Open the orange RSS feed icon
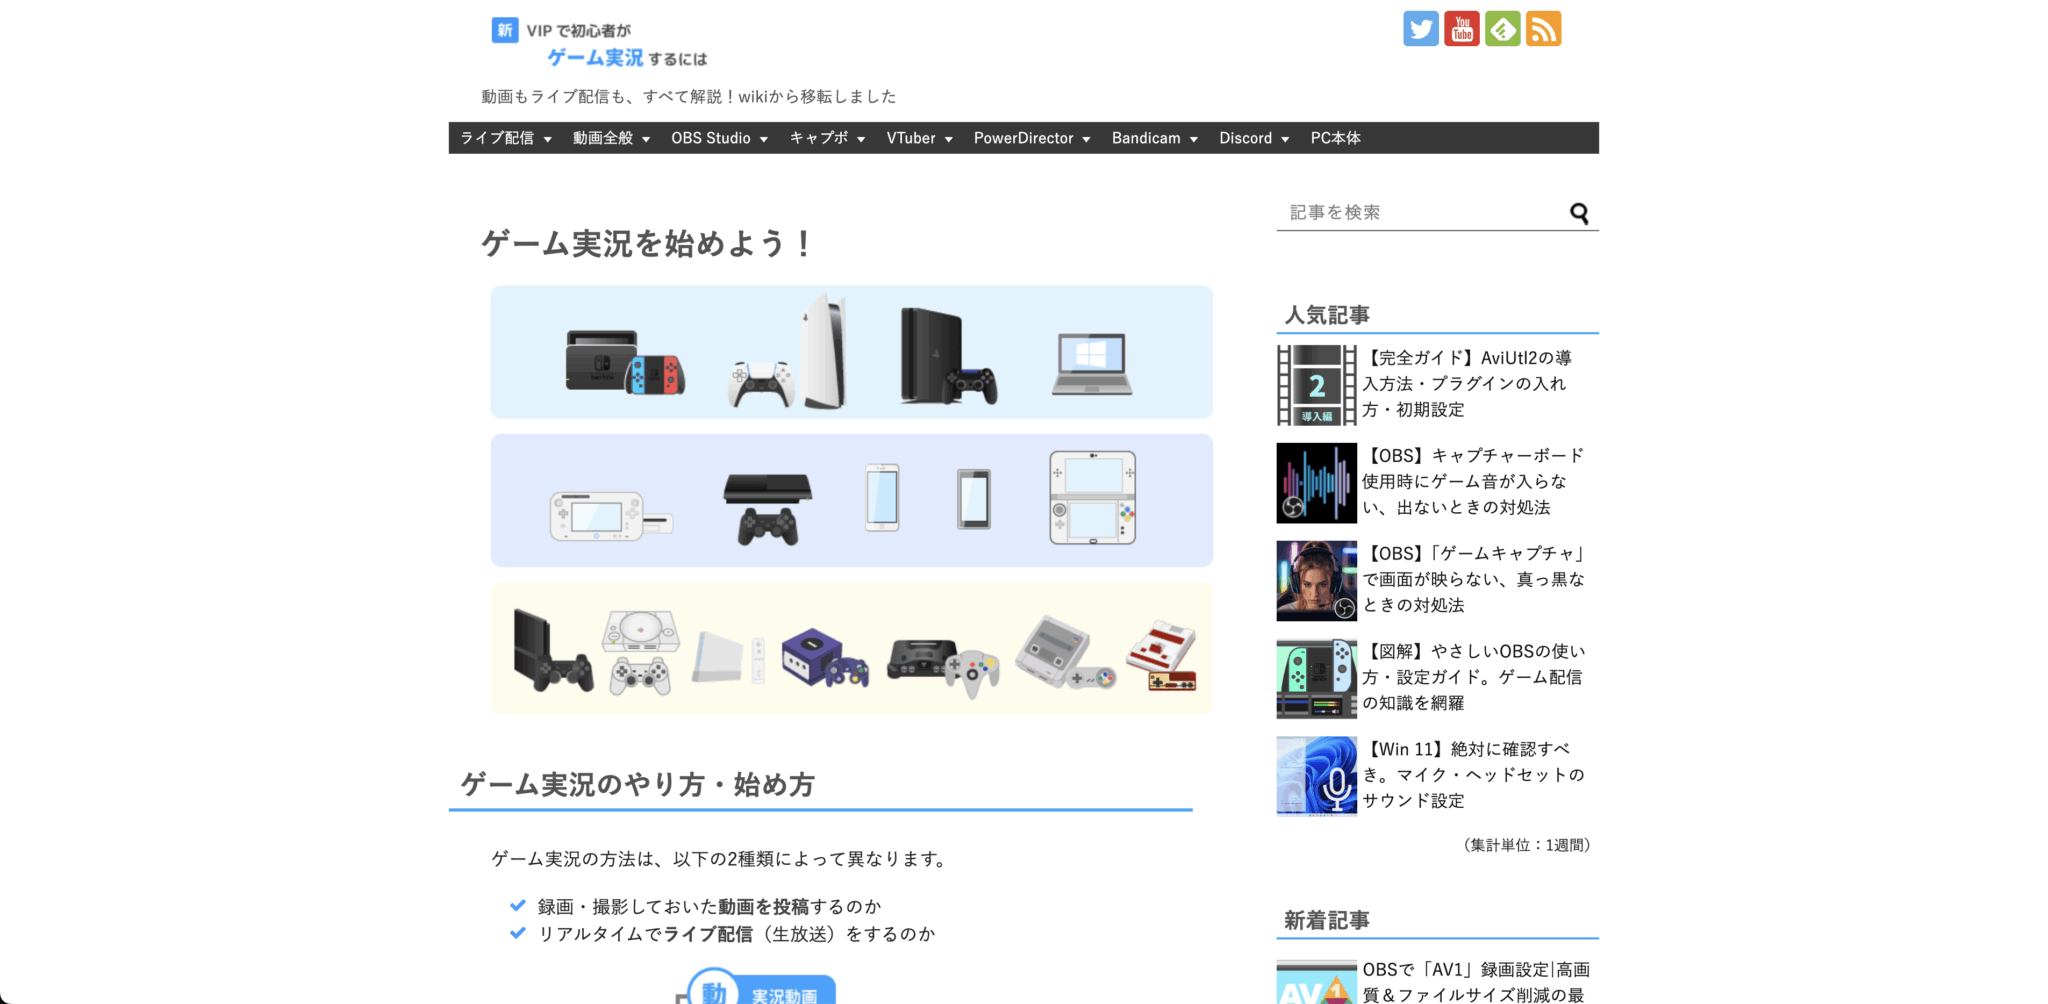Image resolution: width=2048 pixels, height=1004 pixels. (1543, 29)
